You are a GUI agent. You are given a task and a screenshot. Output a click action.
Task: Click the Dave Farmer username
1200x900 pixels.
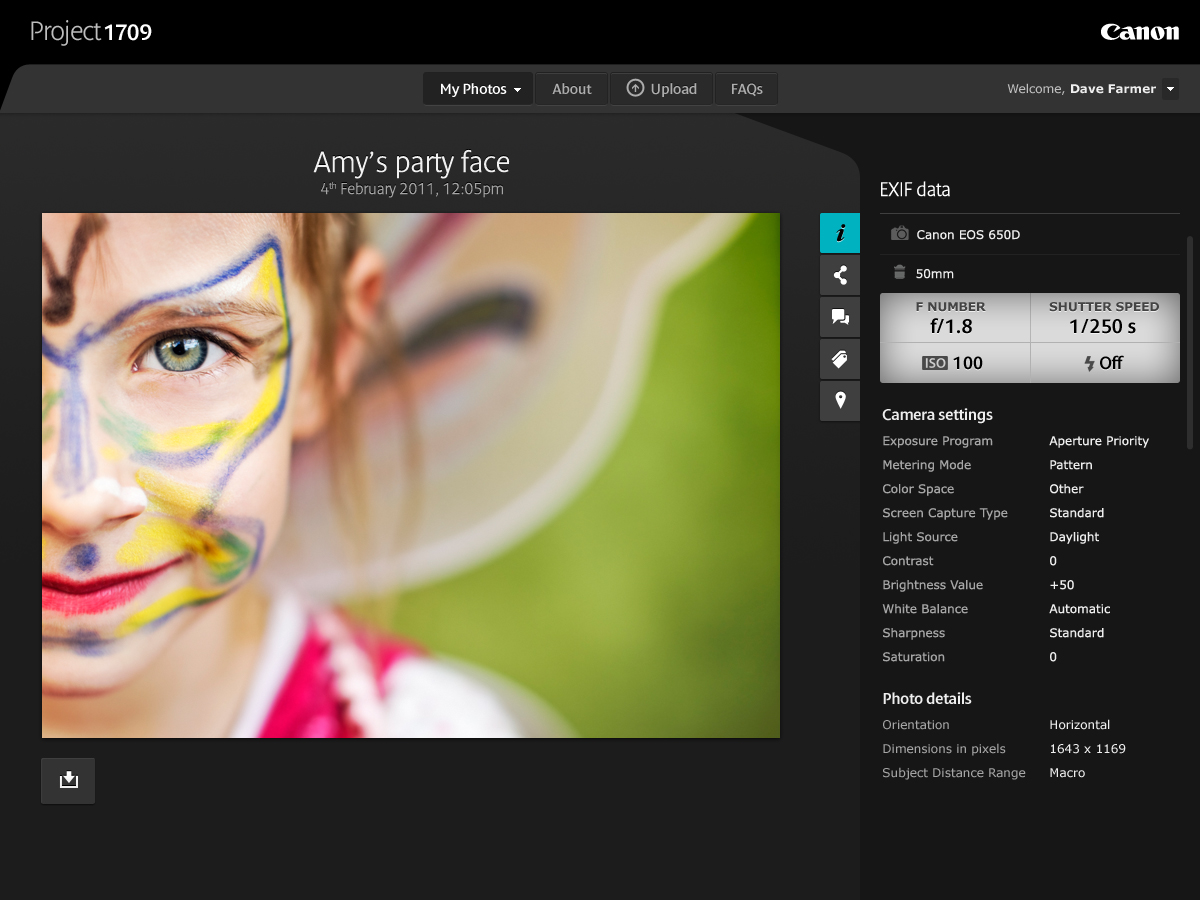tap(1112, 89)
